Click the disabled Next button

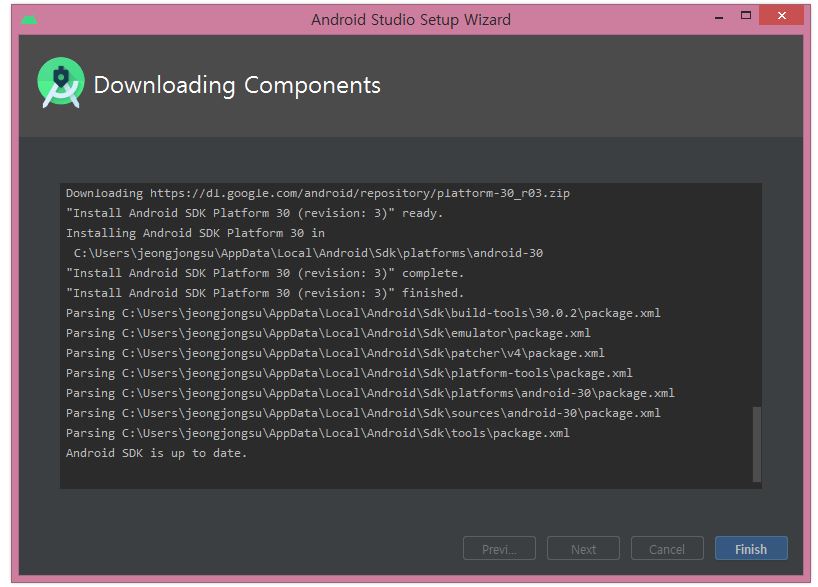583,548
